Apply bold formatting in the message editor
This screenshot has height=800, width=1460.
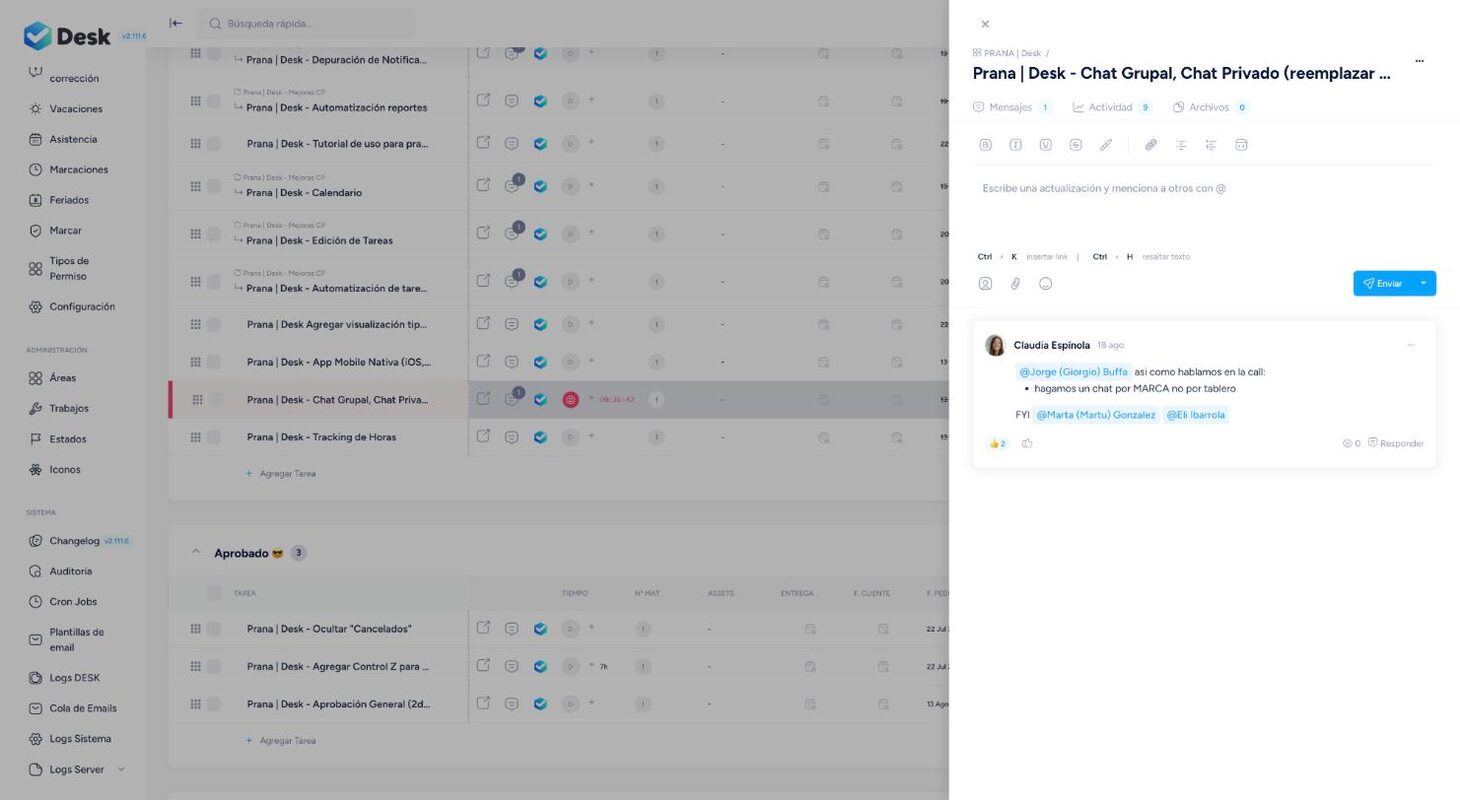[985, 145]
